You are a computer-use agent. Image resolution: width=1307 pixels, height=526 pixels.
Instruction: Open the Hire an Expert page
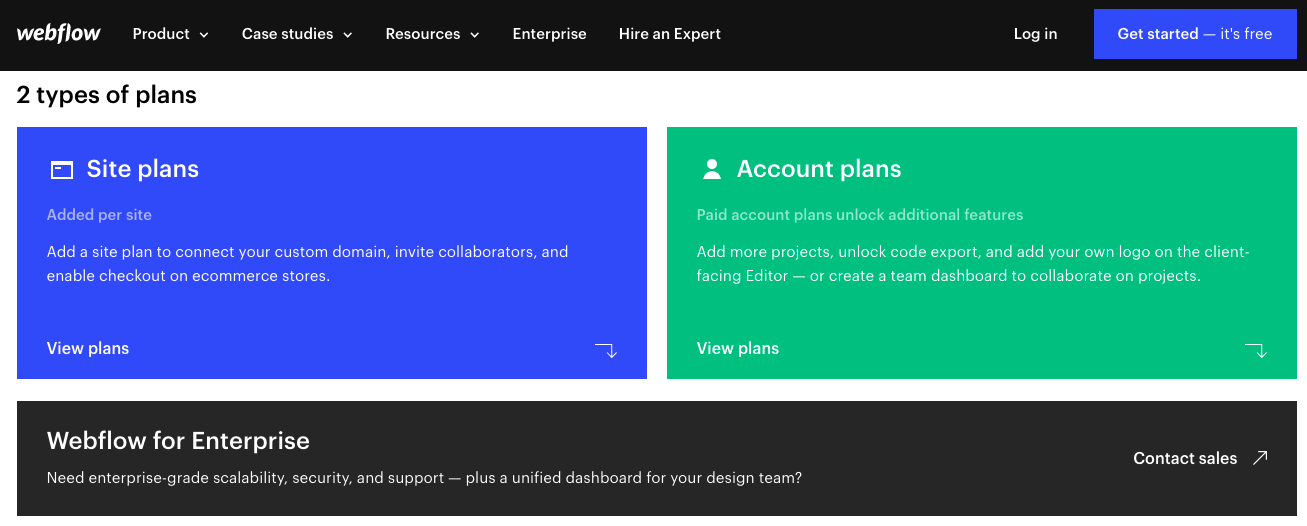670,34
